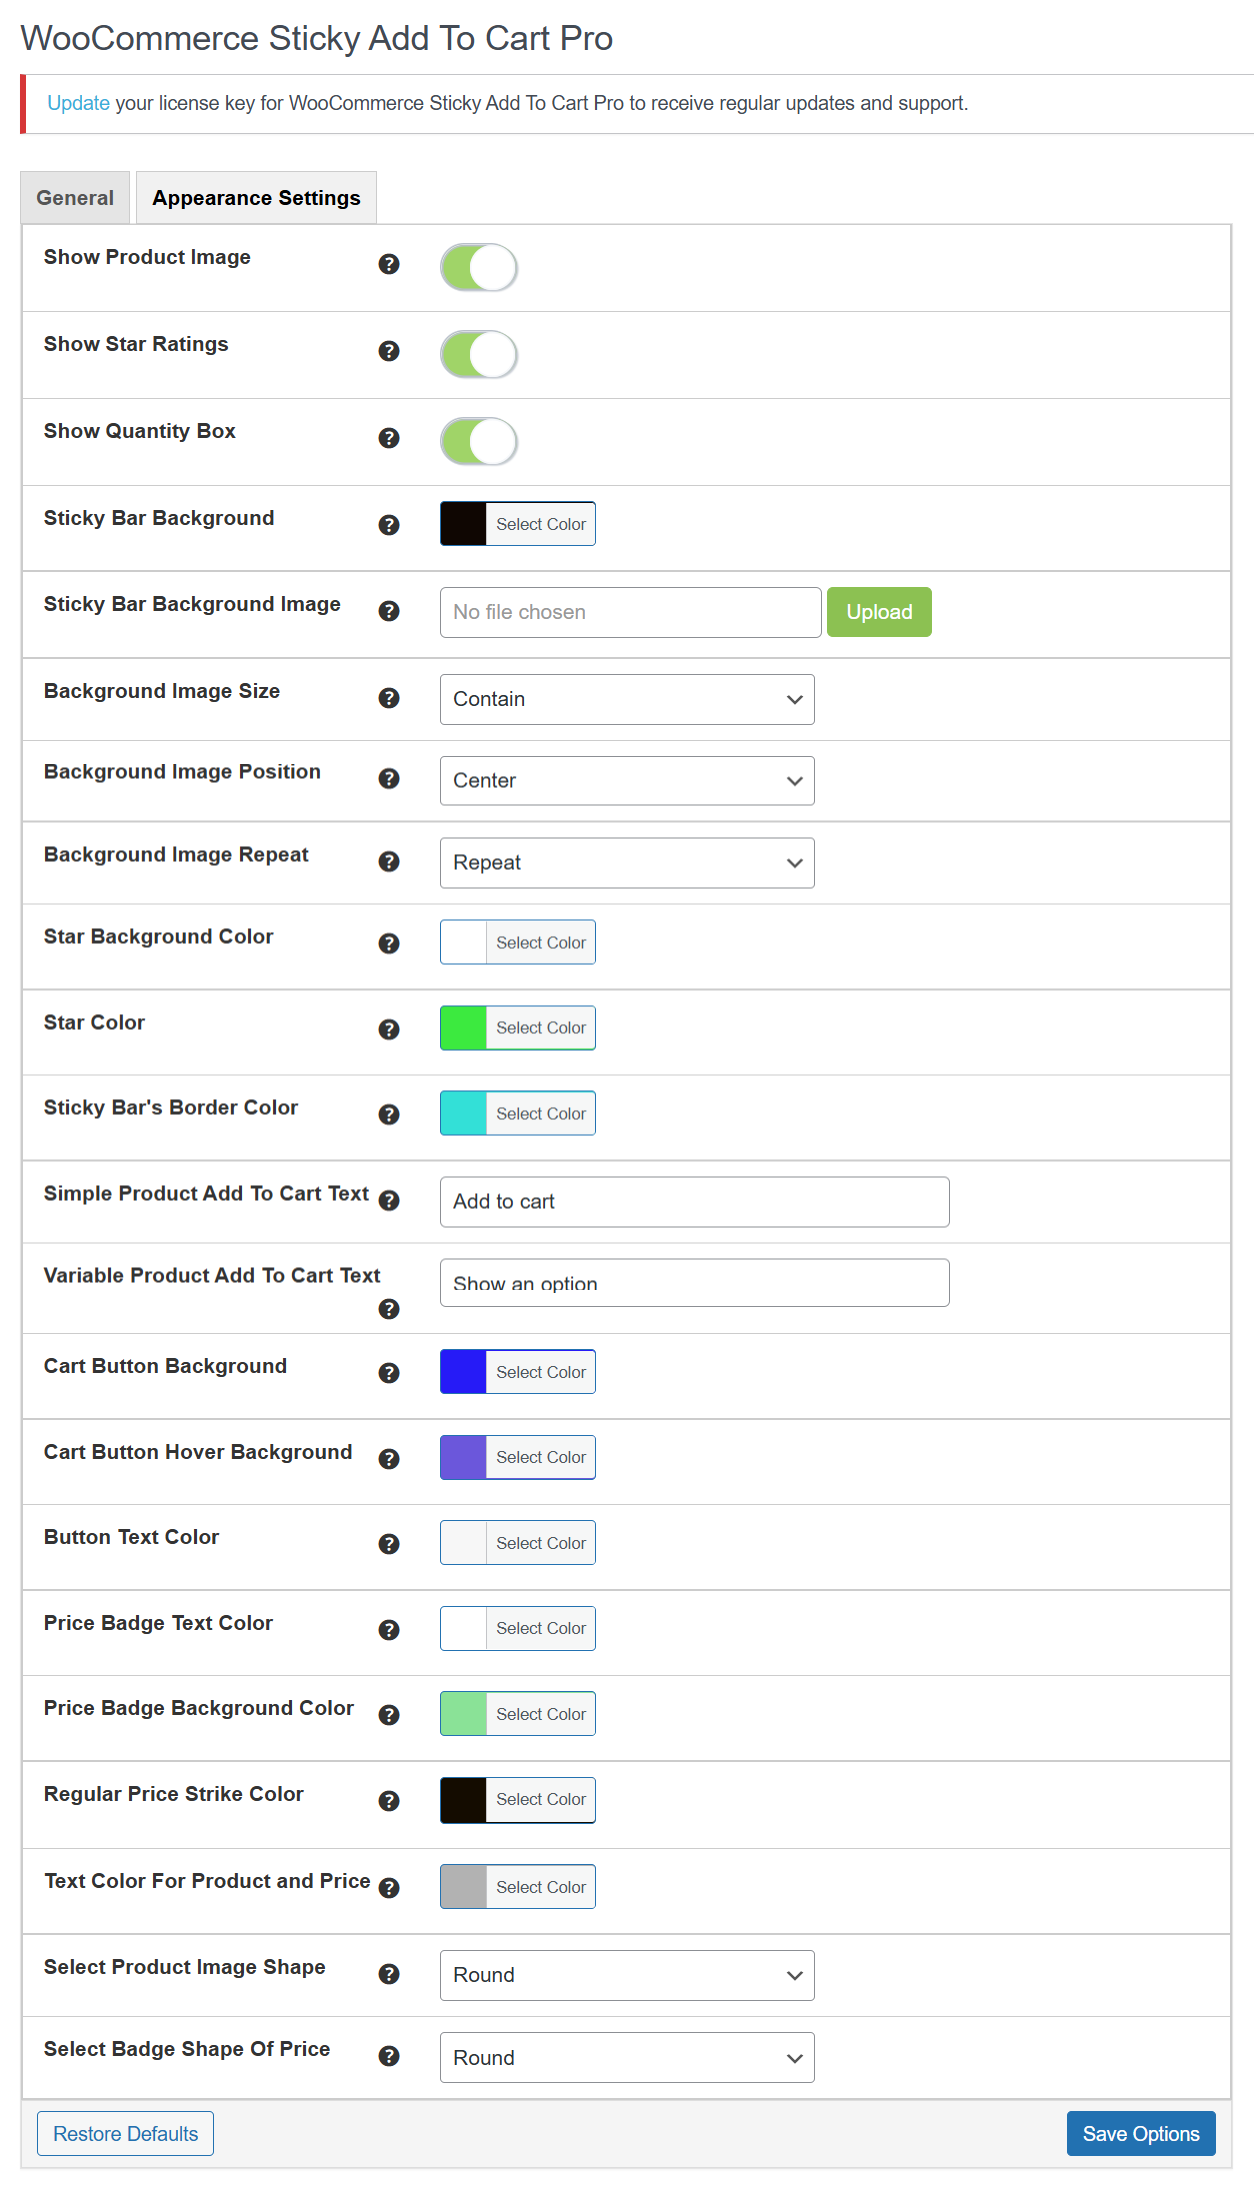Click help icon for Price Badge Background Color
Image resolution: width=1254 pixels, height=2199 pixels.
coord(389,1715)
